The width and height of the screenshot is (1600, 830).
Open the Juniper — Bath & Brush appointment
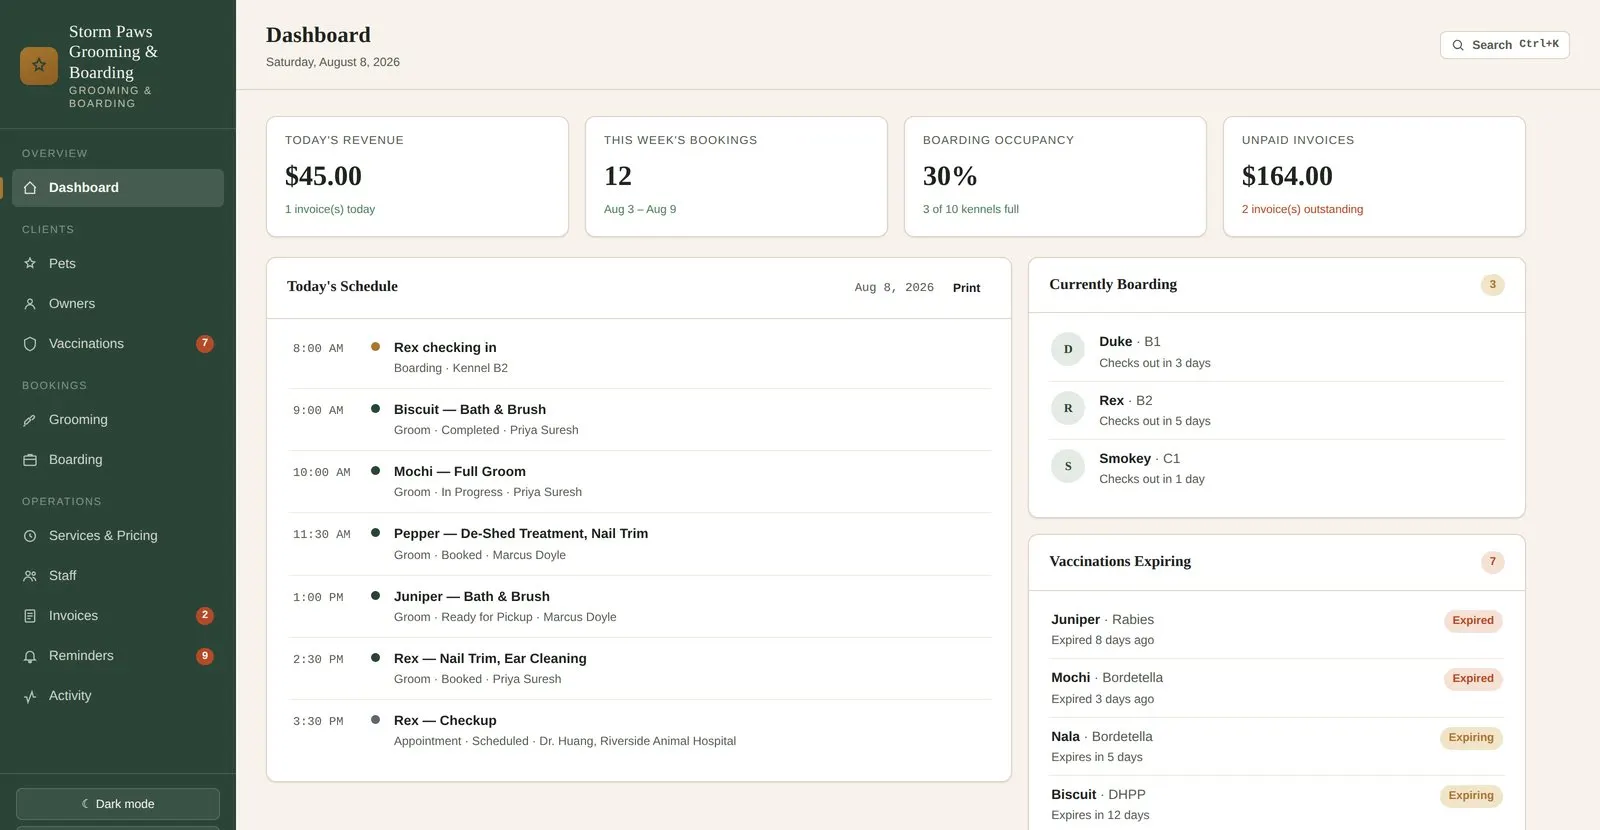click(639, 606)
